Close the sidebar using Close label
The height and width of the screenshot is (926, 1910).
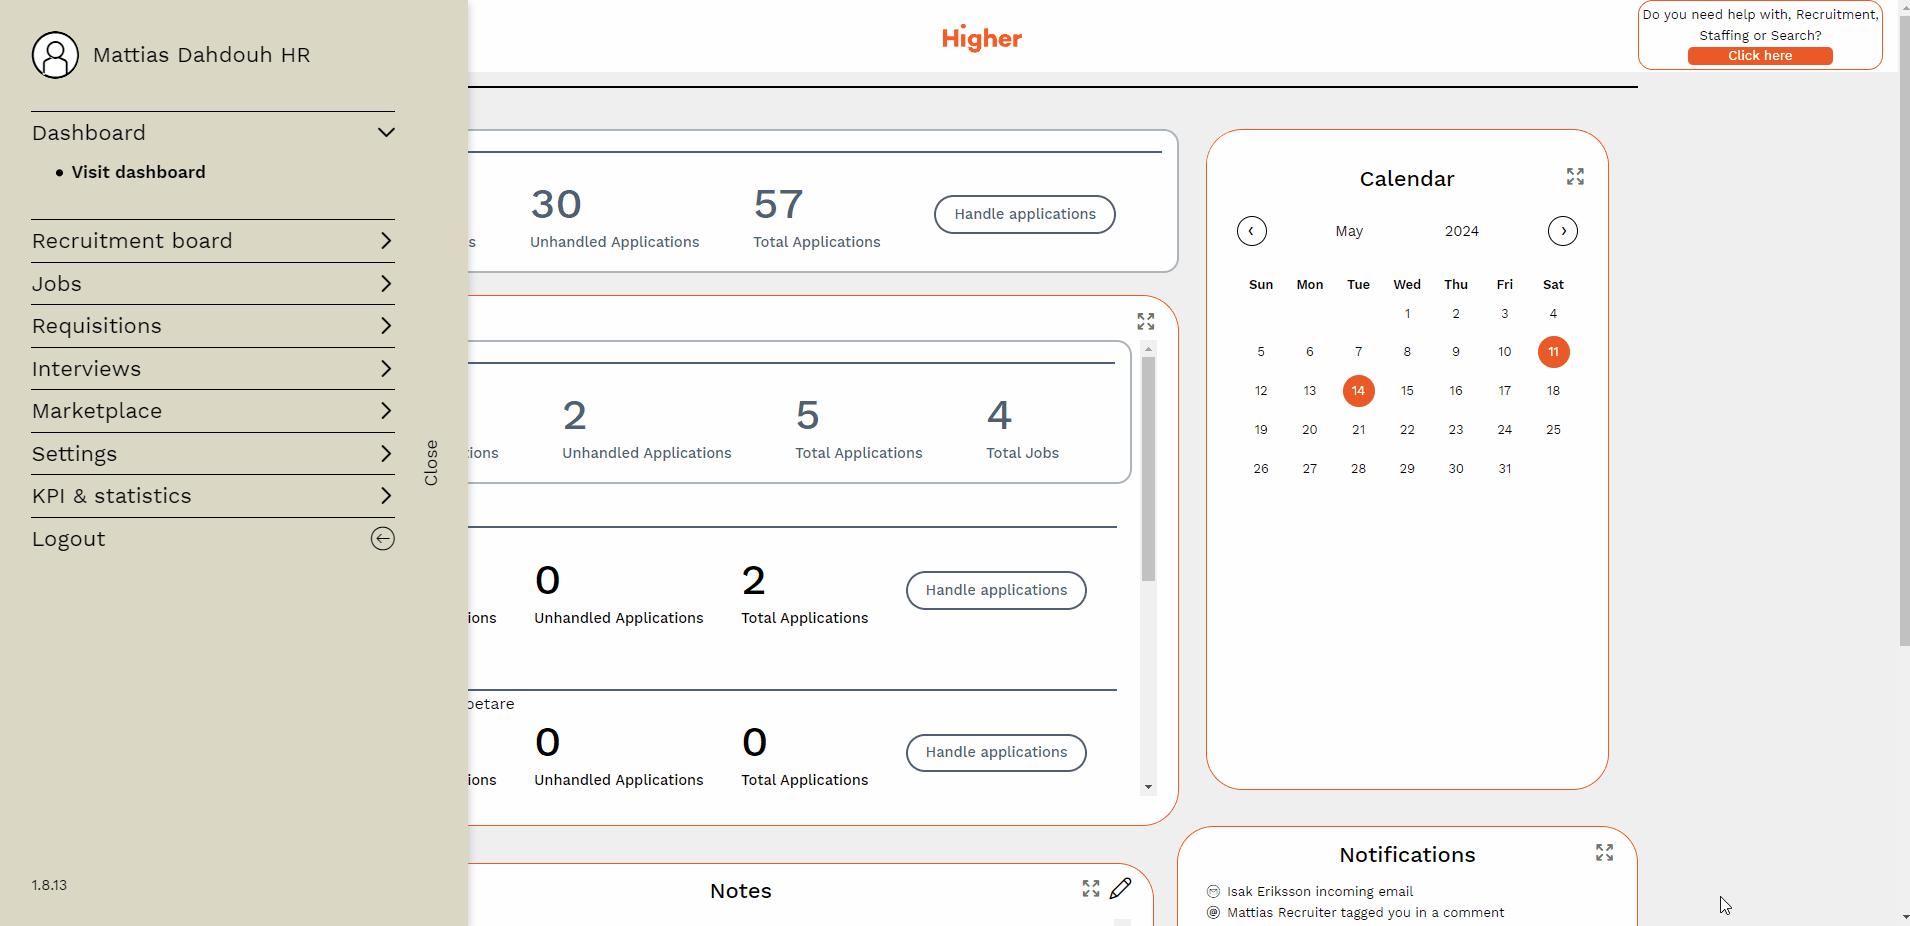(x=431, y=463)
